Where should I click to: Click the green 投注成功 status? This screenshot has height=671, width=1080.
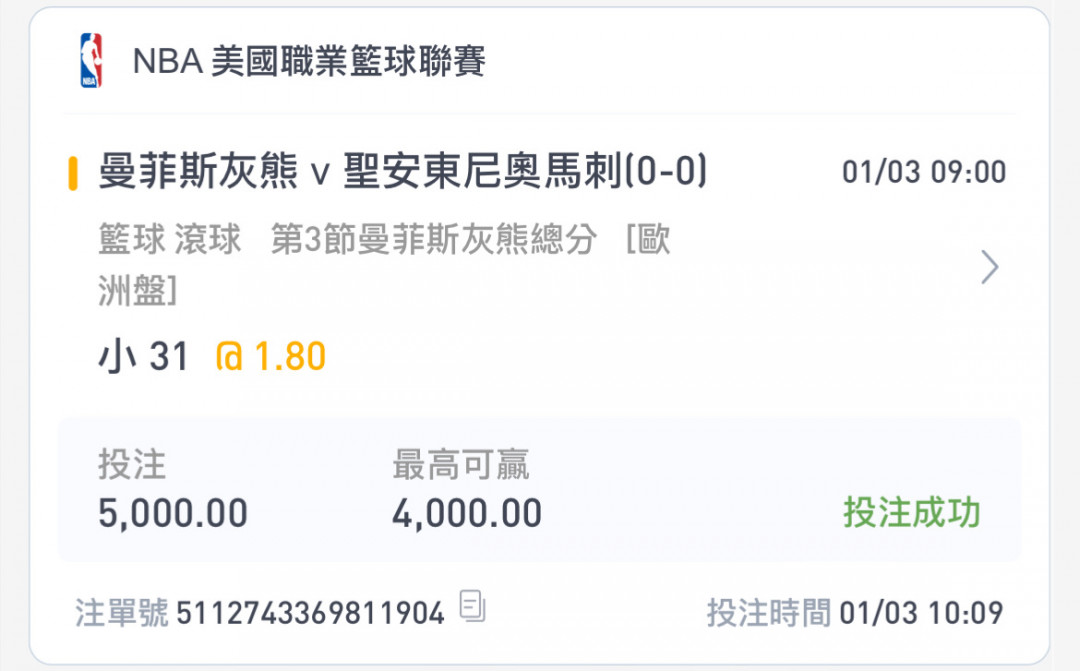(x=912, y=513)
